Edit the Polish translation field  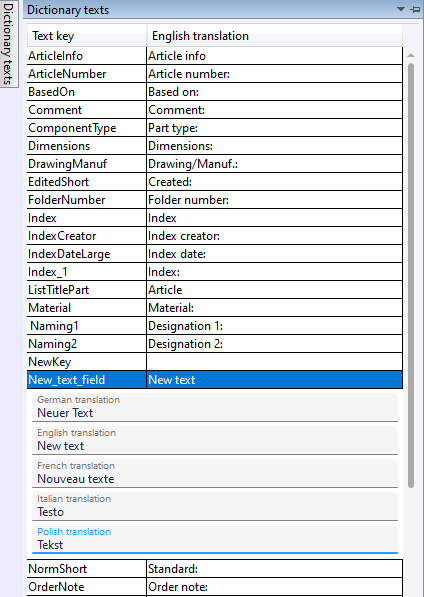[x=215, y=540]
